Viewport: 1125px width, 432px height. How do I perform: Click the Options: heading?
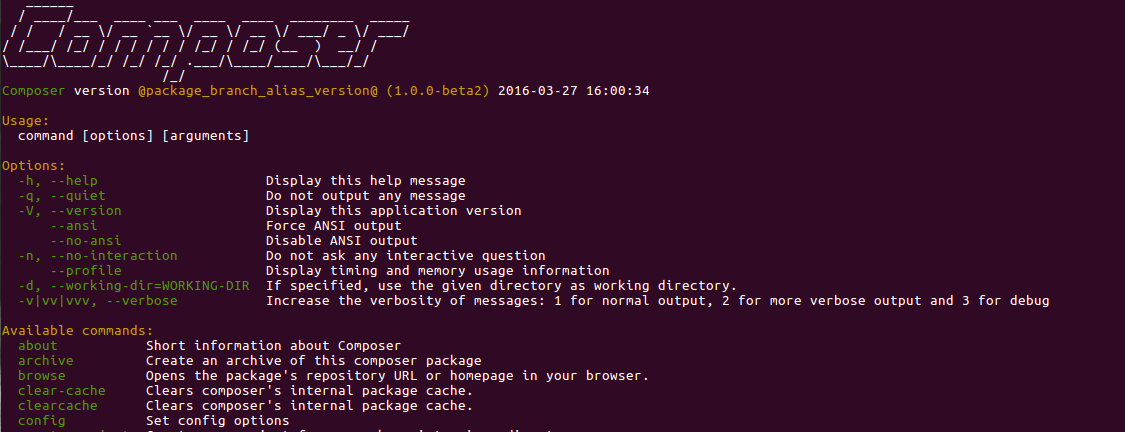[x=34, y=165]
